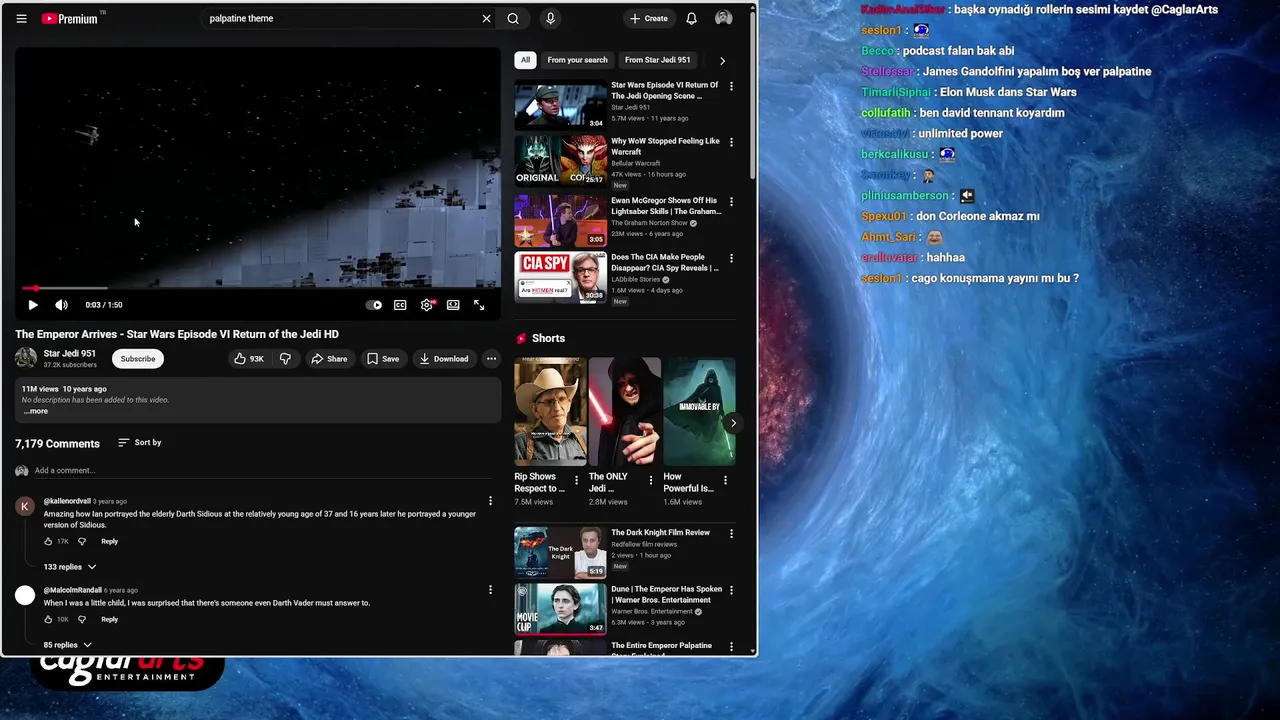This screenshot has height=720, width=1280.
Task: Show more filter chips arrow
Action: tap(722, 60)
